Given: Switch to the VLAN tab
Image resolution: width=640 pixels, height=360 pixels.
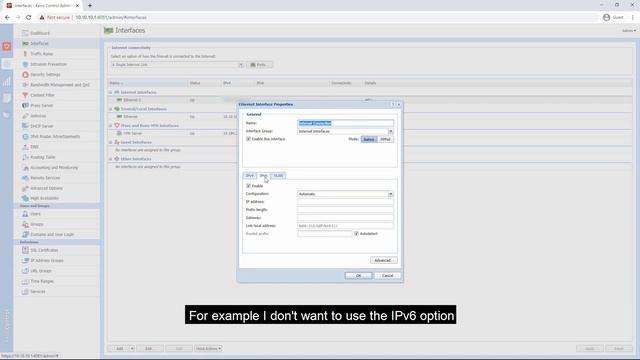Looking at the screenshot, I should click(x=278, y=176).
